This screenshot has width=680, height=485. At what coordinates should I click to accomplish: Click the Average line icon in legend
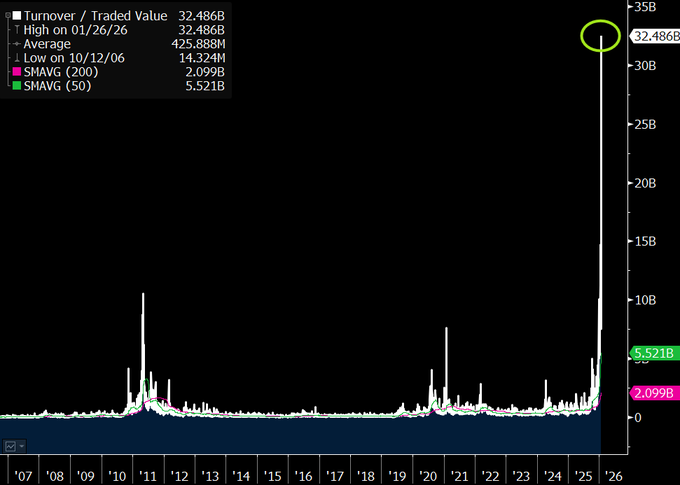16,44
